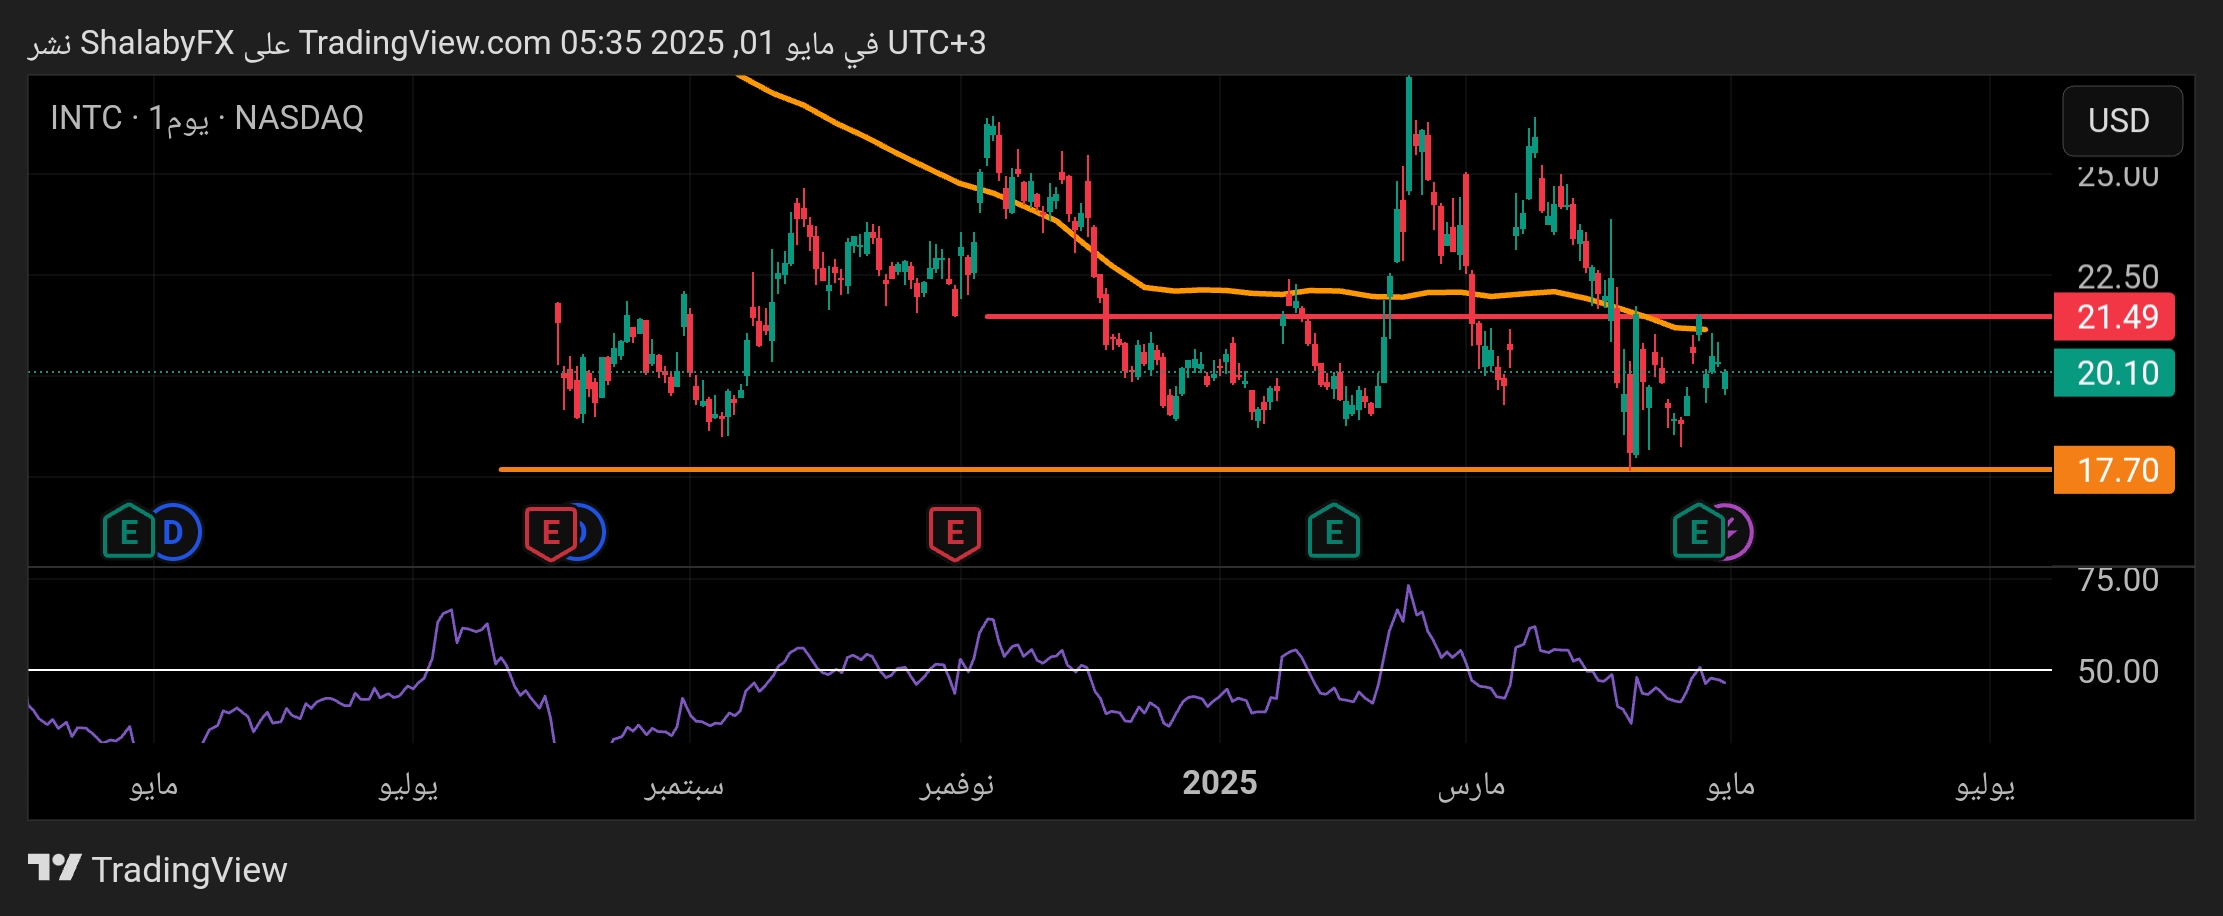Image resolution: width=2223 pixels, height=916 pixels.
Task: Click the orange horizontal support line at 17.70
Action: 1275,469
